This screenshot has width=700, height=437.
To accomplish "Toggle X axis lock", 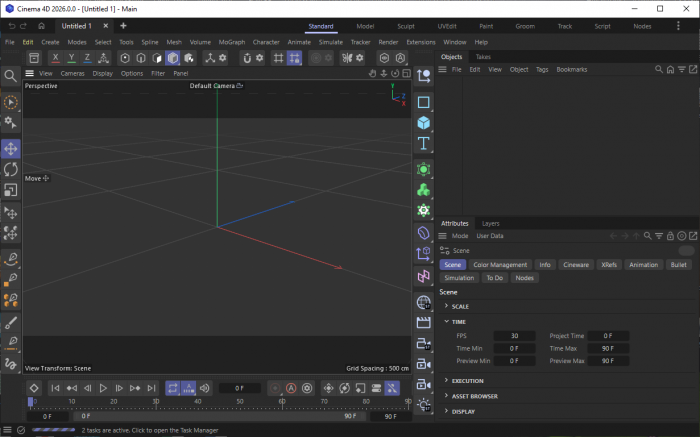I will point(56,58).
